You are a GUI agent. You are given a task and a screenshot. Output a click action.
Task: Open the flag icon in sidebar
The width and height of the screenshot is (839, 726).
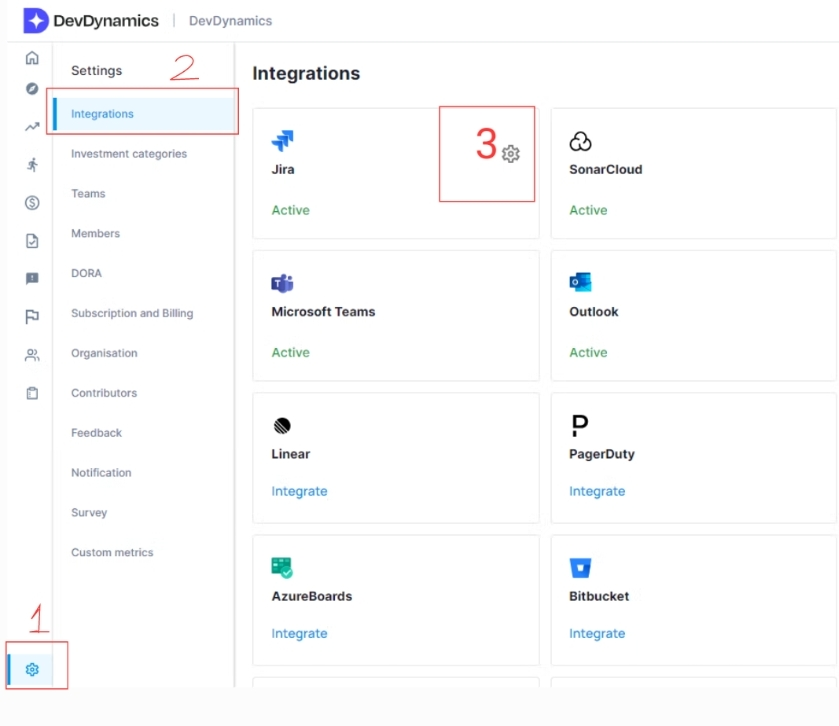click(32, 317)
